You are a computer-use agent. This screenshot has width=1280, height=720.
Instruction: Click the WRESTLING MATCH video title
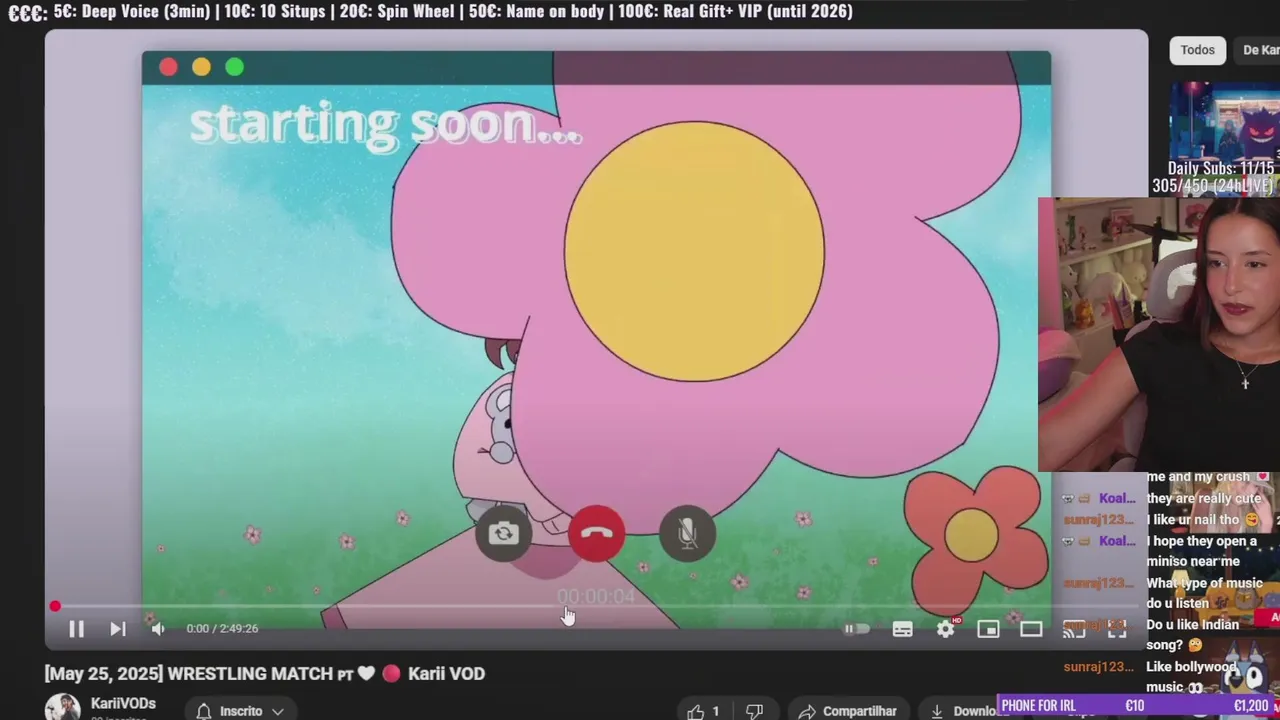point(265,674)
